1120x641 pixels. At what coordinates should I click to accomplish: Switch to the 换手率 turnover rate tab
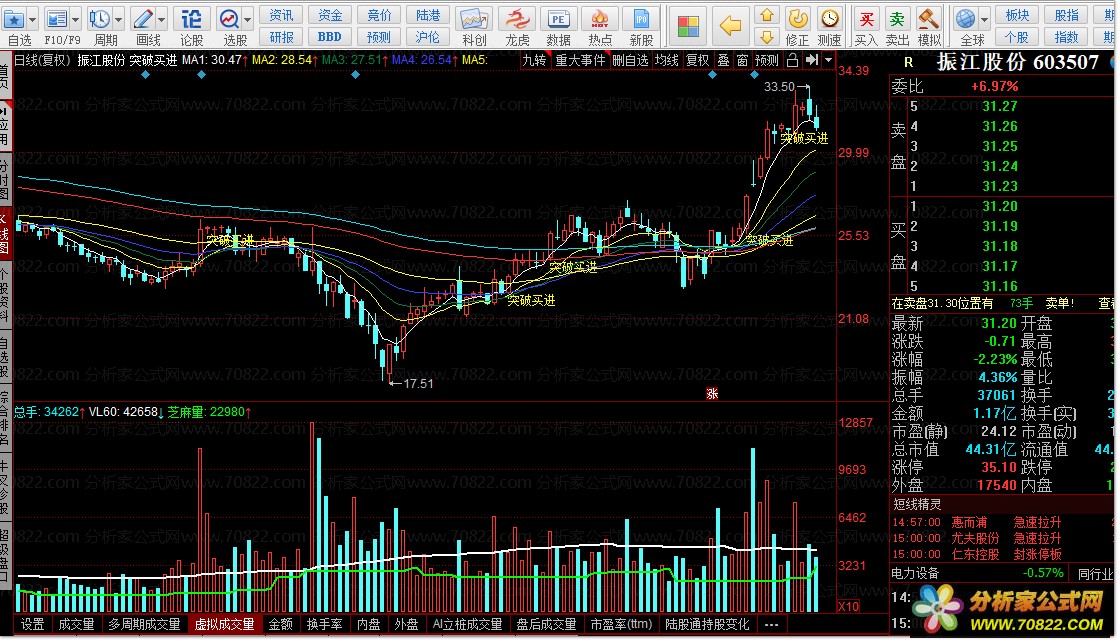point(324,624)
